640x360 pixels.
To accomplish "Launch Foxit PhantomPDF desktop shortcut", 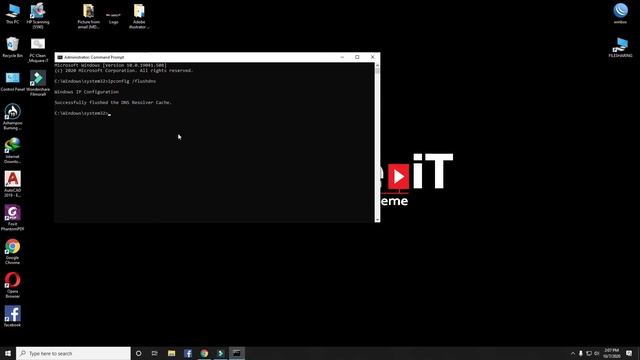I will (x=13, y=218).
